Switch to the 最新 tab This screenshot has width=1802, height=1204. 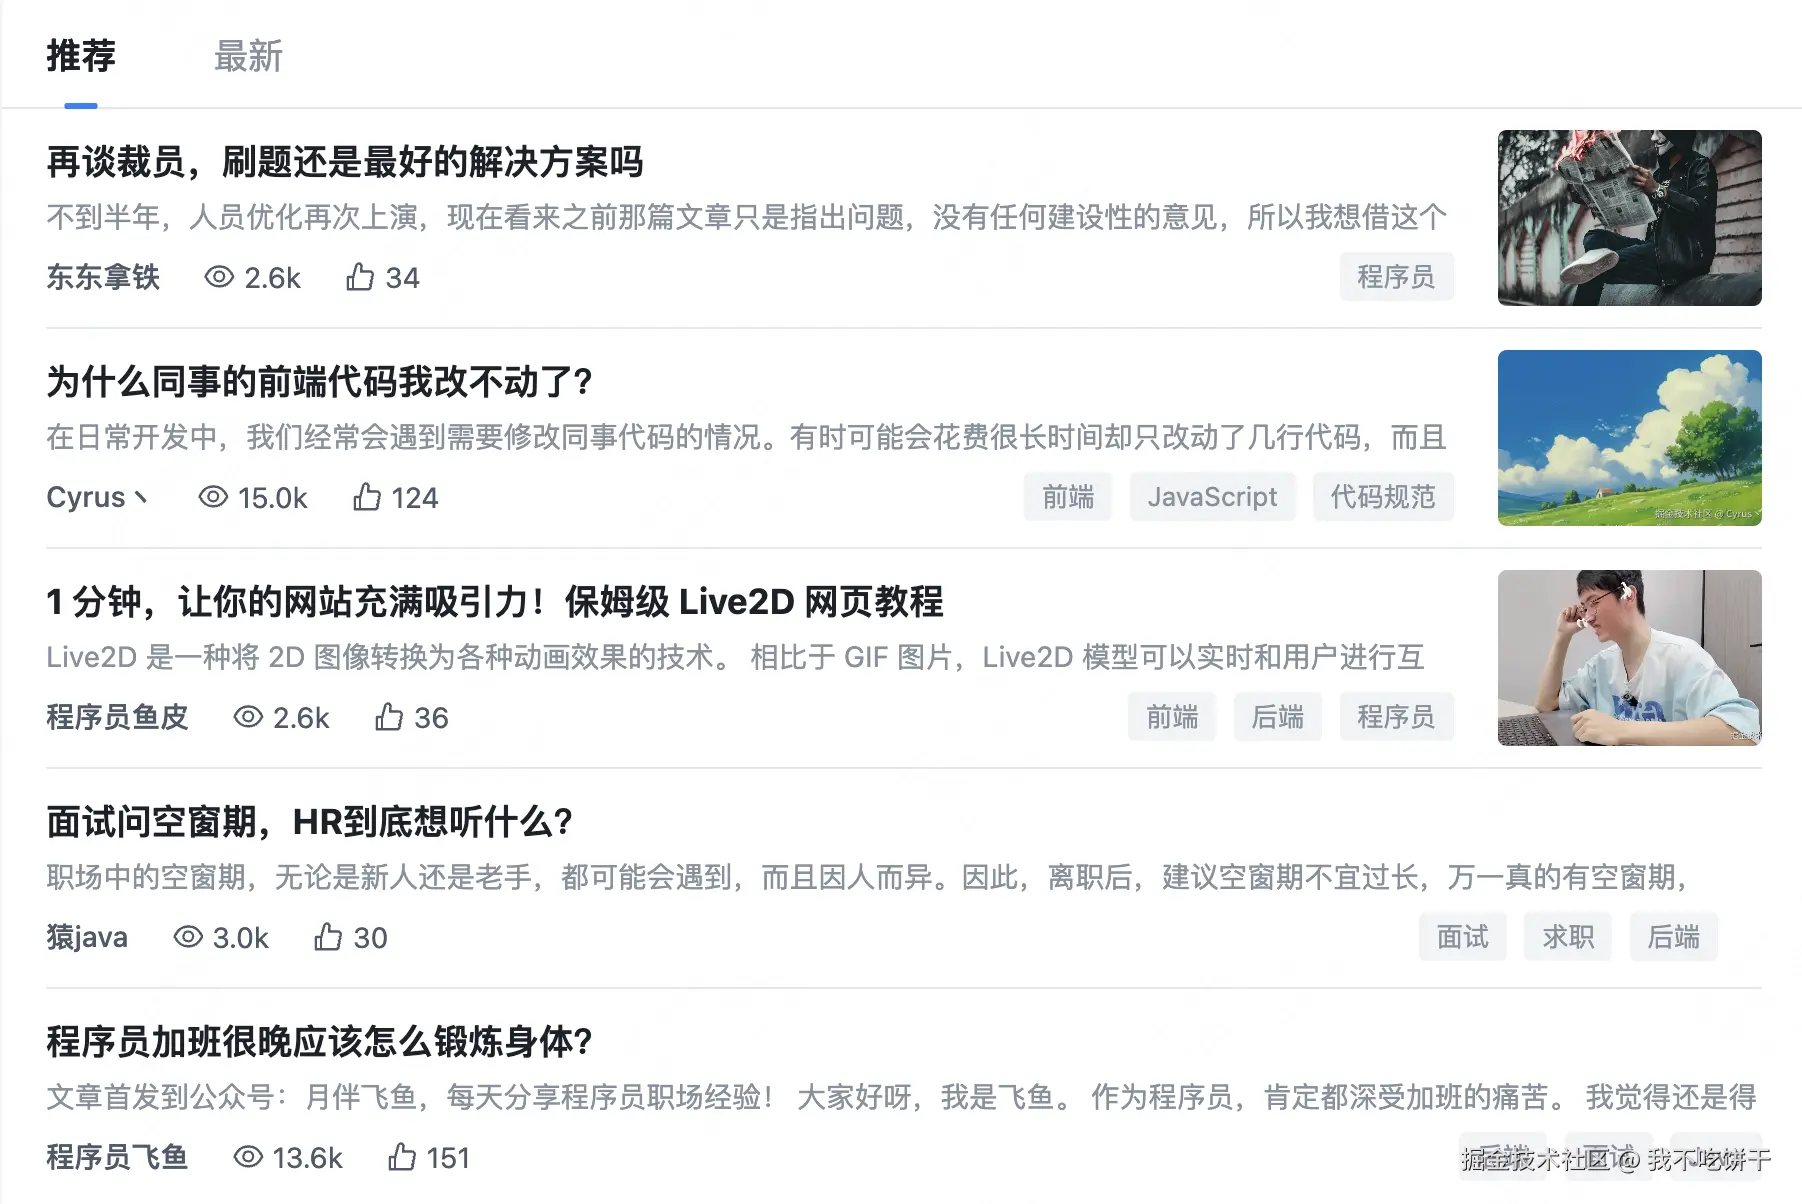[x=248, y=56]
